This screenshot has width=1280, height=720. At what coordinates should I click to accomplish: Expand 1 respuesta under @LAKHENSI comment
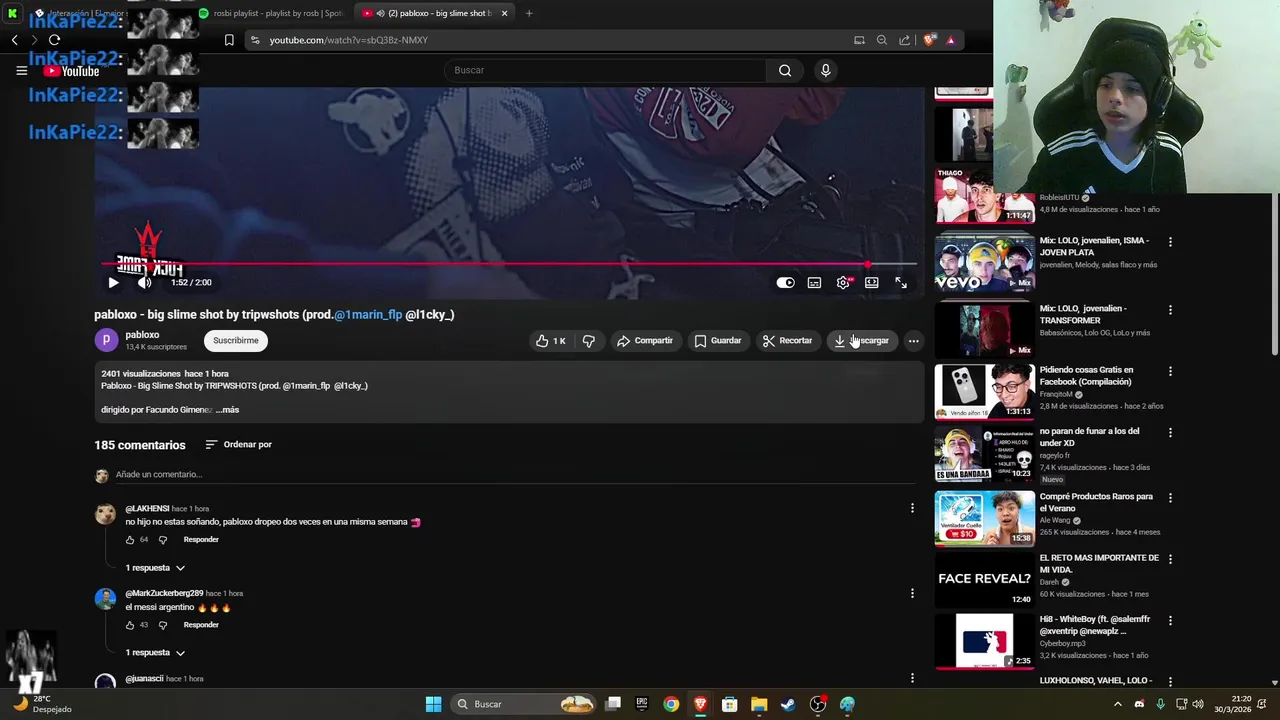click(x=155, y=568)
